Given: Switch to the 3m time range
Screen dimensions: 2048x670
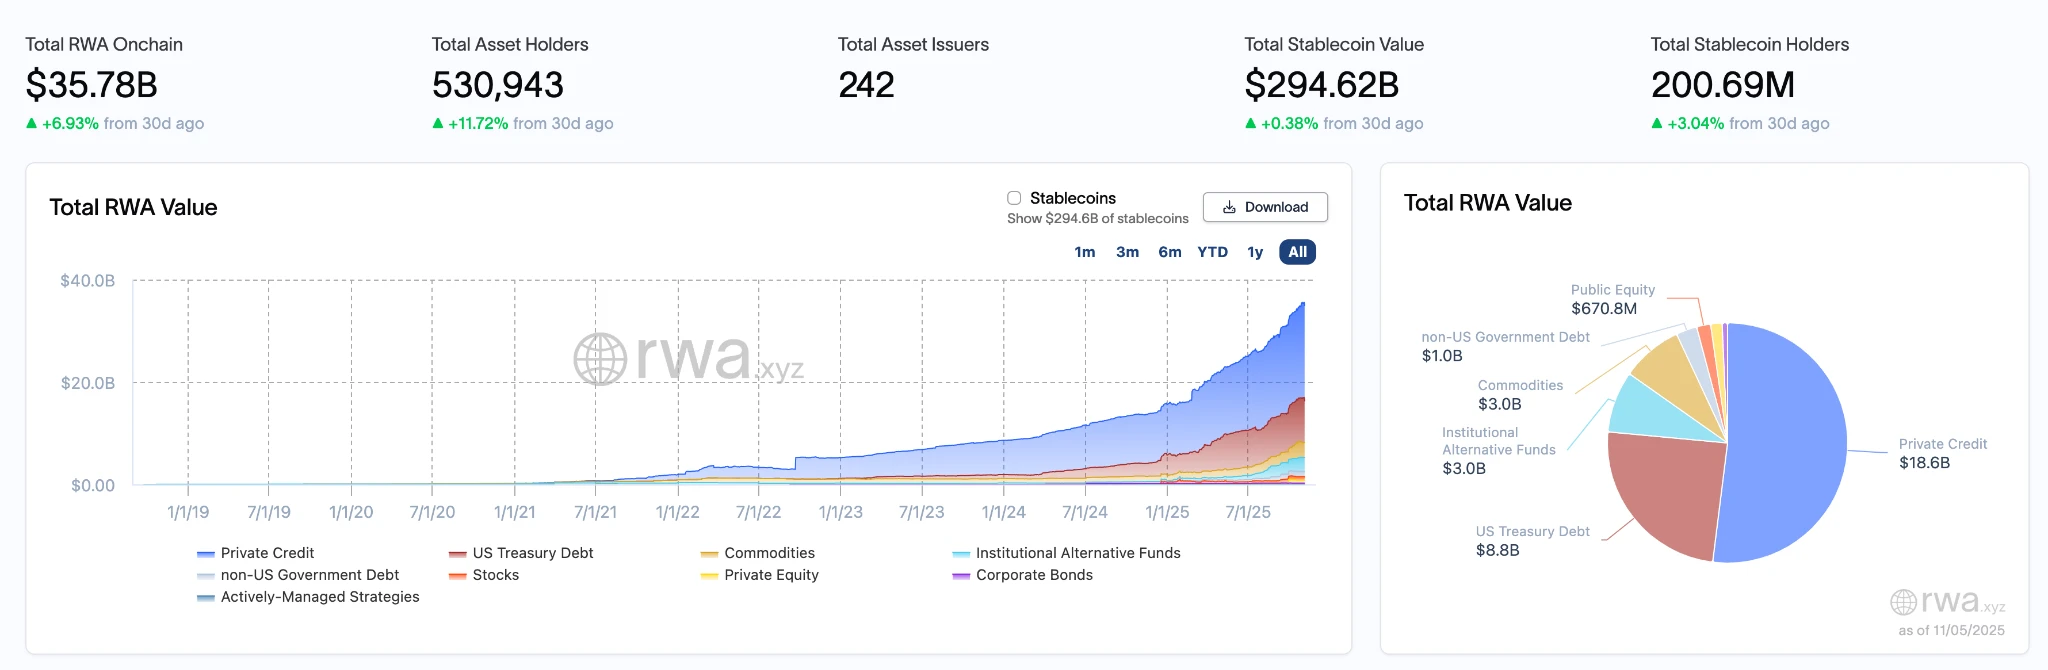Looking at the screenshot, I should click(x=1127, y=252).
